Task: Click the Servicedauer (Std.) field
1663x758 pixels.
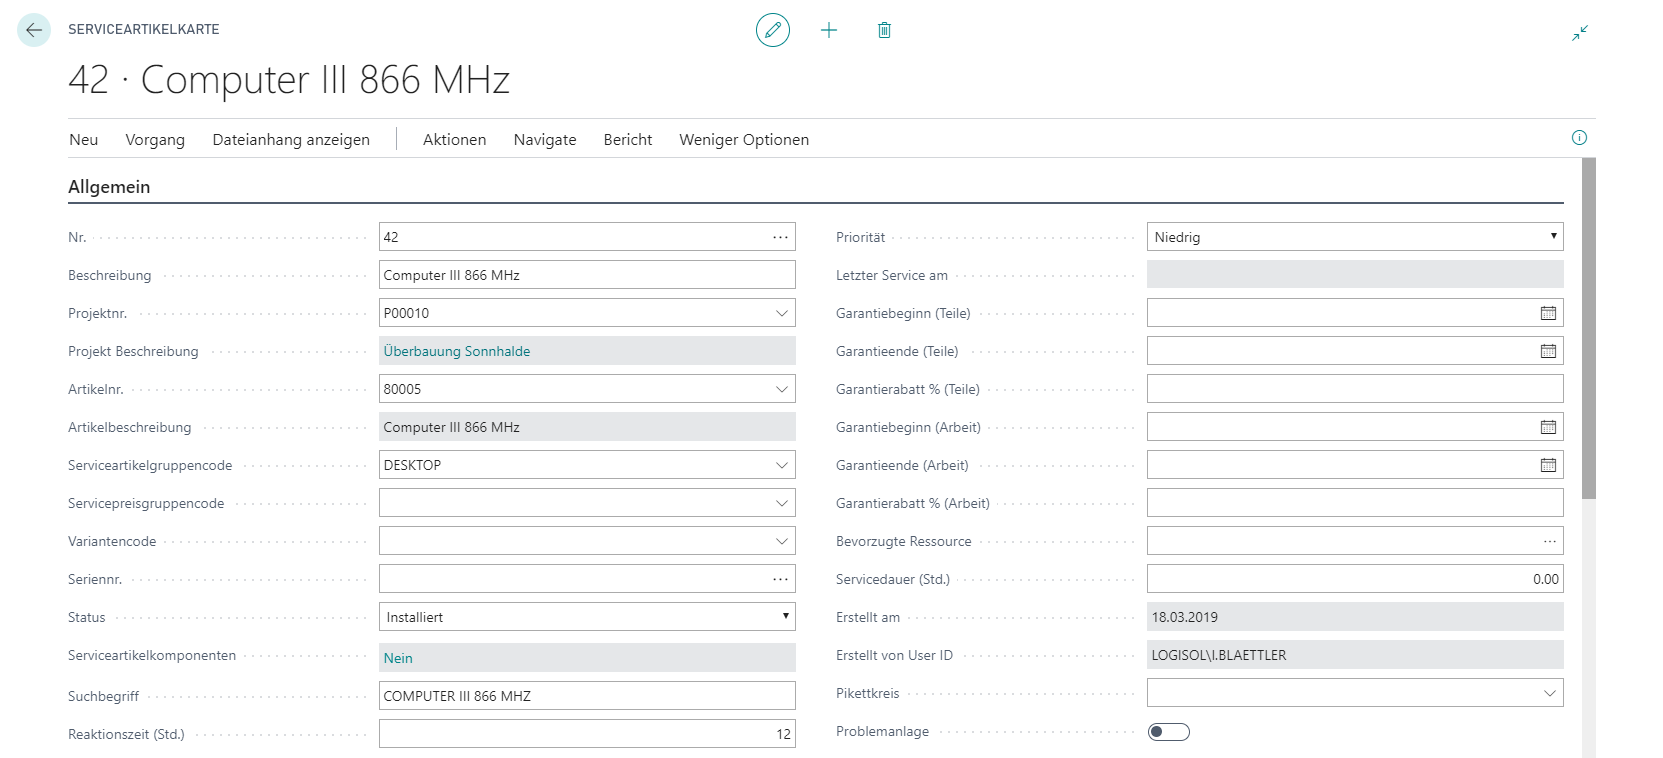Action: (1355, 579)
